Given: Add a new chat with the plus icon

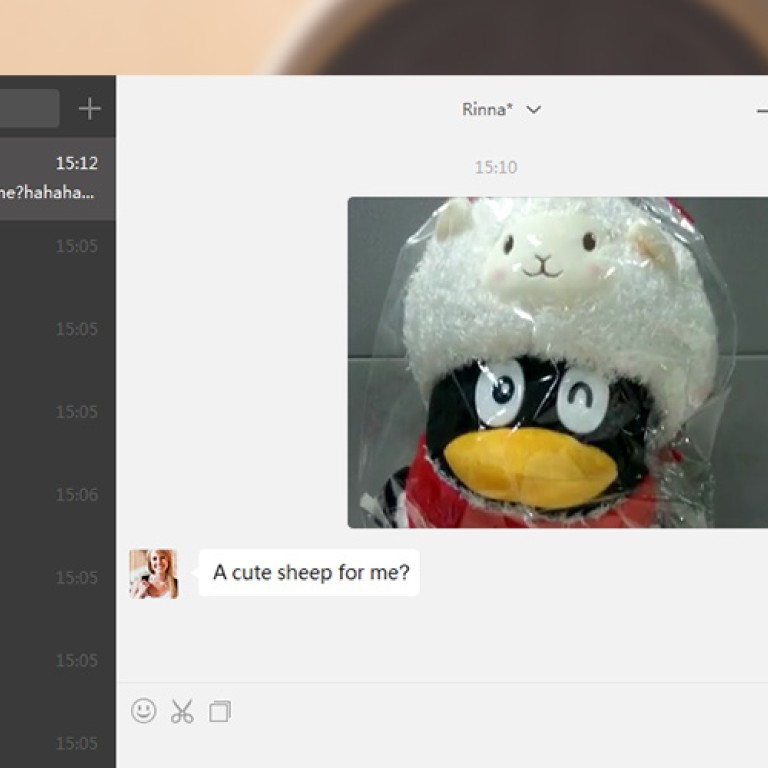Looking at the screenshot, I should (x=90, y=108).
